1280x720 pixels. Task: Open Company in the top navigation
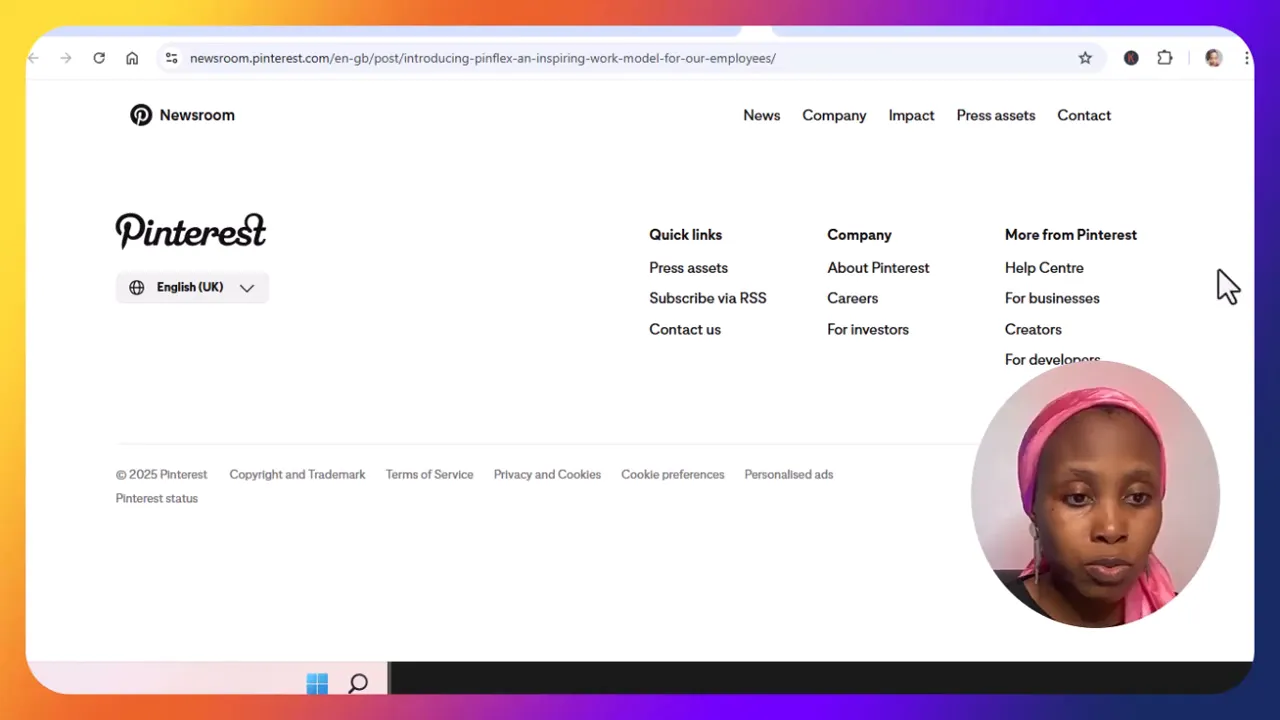click(x=834, y=115)
